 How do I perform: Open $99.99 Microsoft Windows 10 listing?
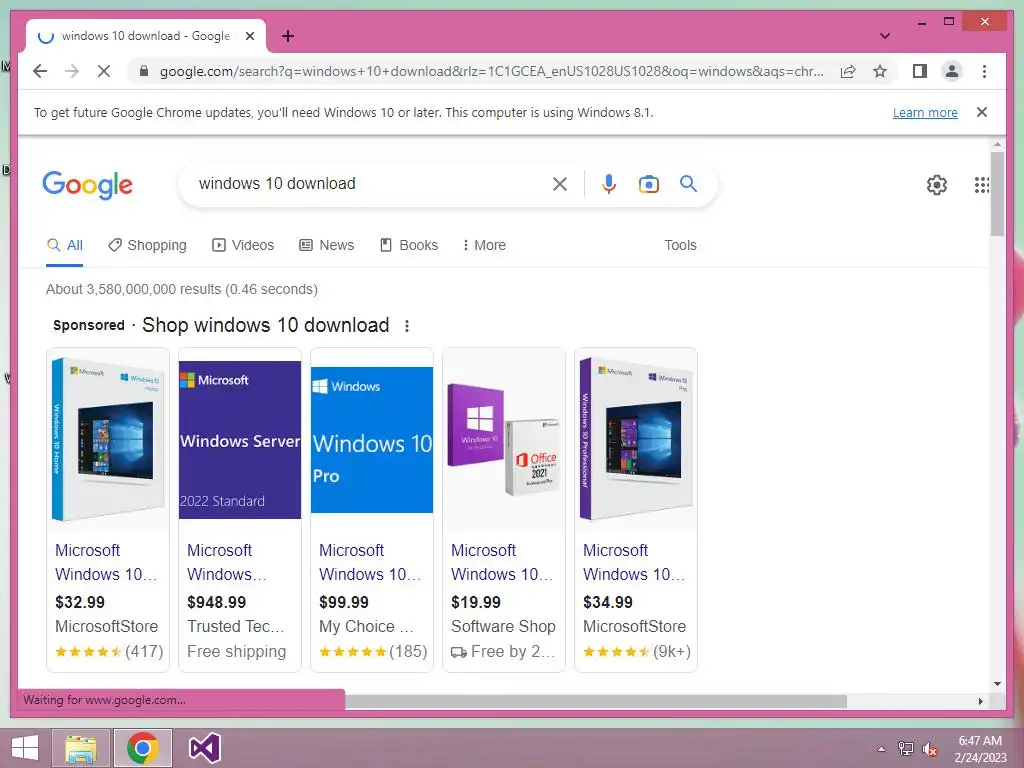pyautogui.click(x=370, y=562)
